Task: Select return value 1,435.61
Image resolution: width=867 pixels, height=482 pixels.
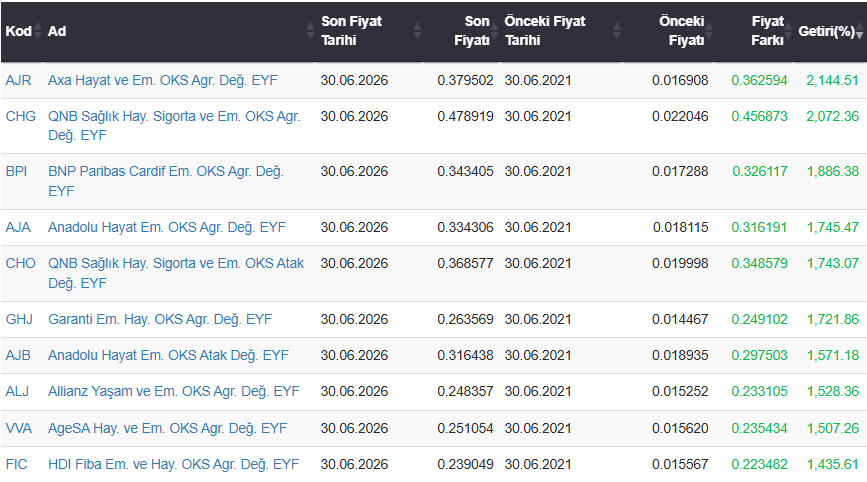Action: tap(833, 464)
